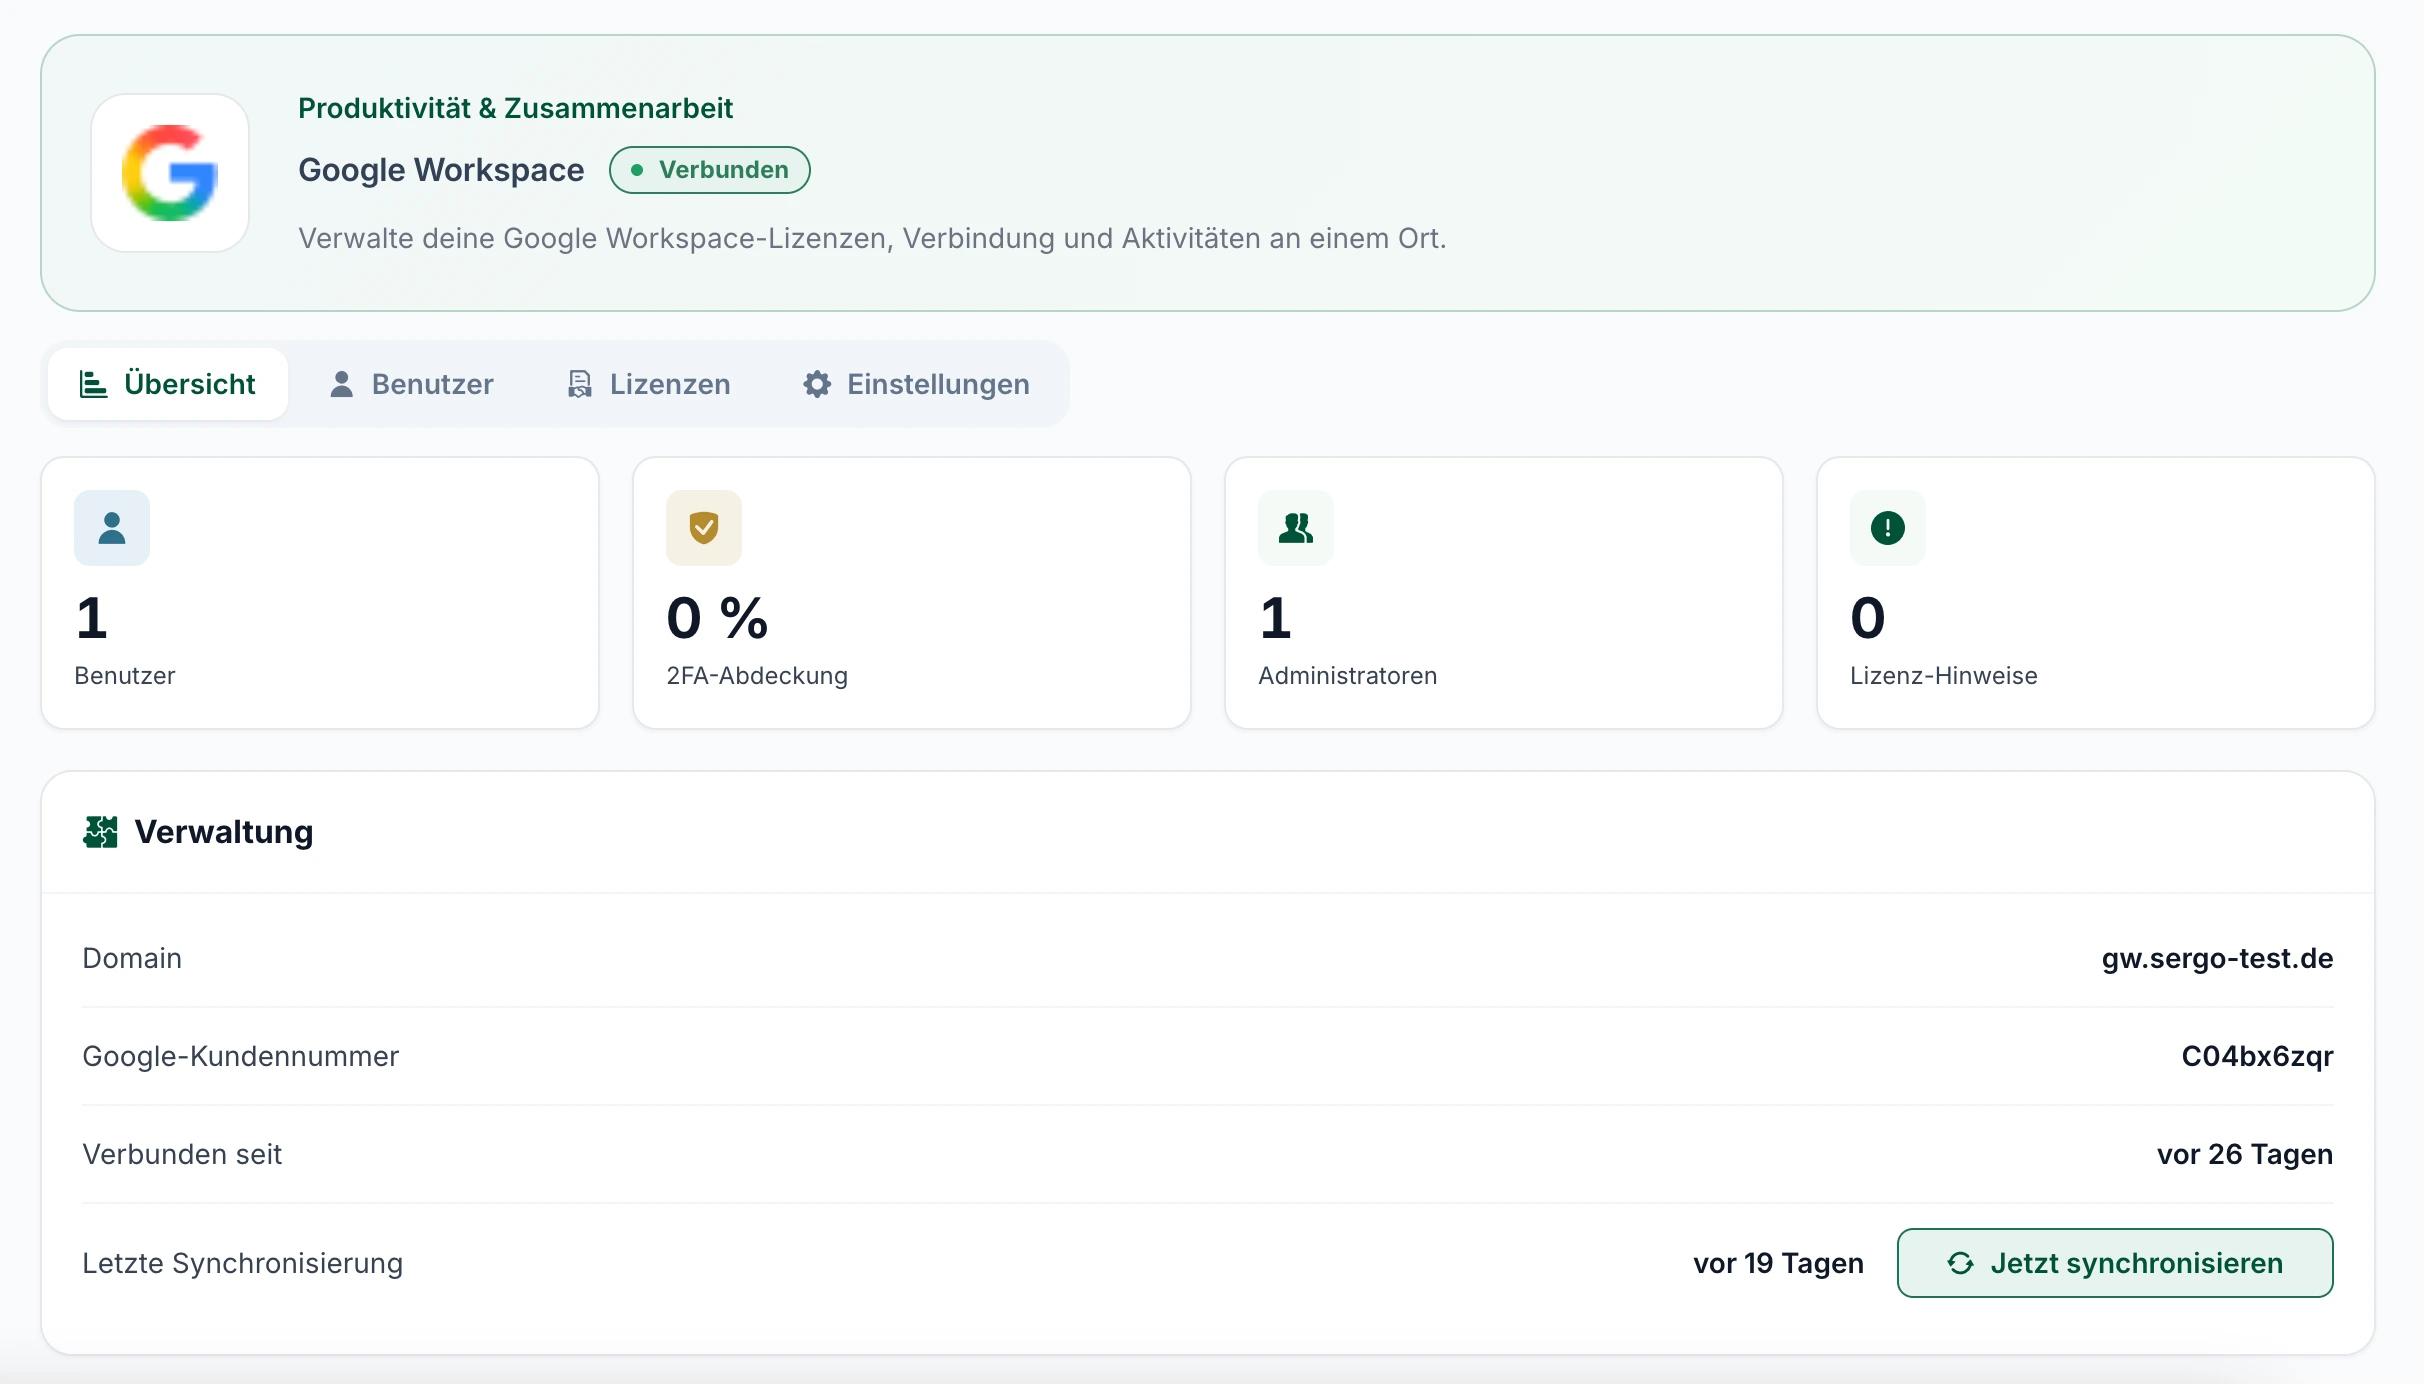Click the description text about Workspace-Lizenzen
Screen dimensions: 2424x1384
click(x=872, y=238)
